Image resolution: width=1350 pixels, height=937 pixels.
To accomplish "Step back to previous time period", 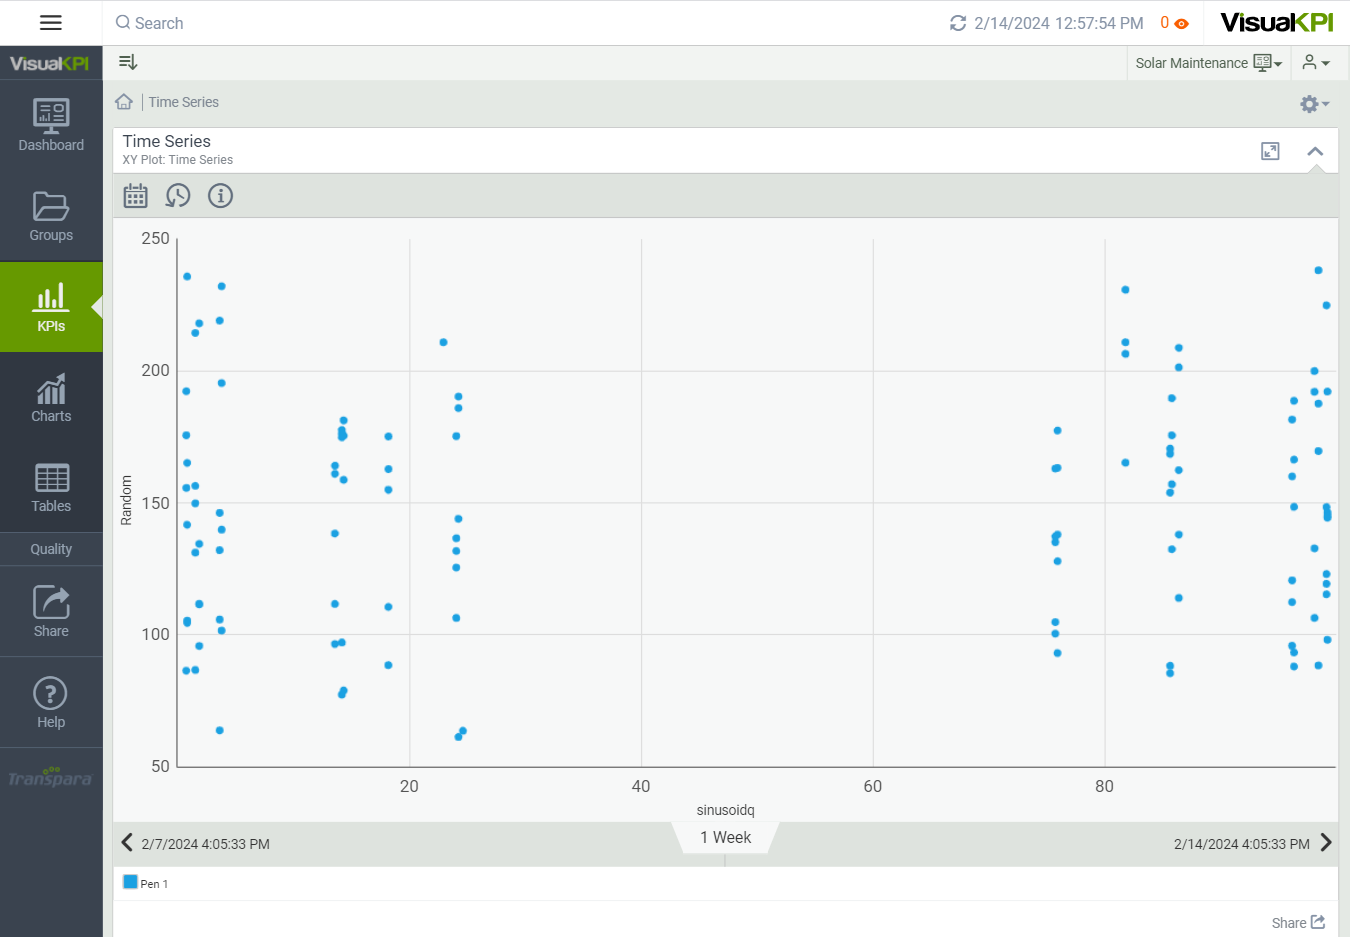I will (127, 842).
